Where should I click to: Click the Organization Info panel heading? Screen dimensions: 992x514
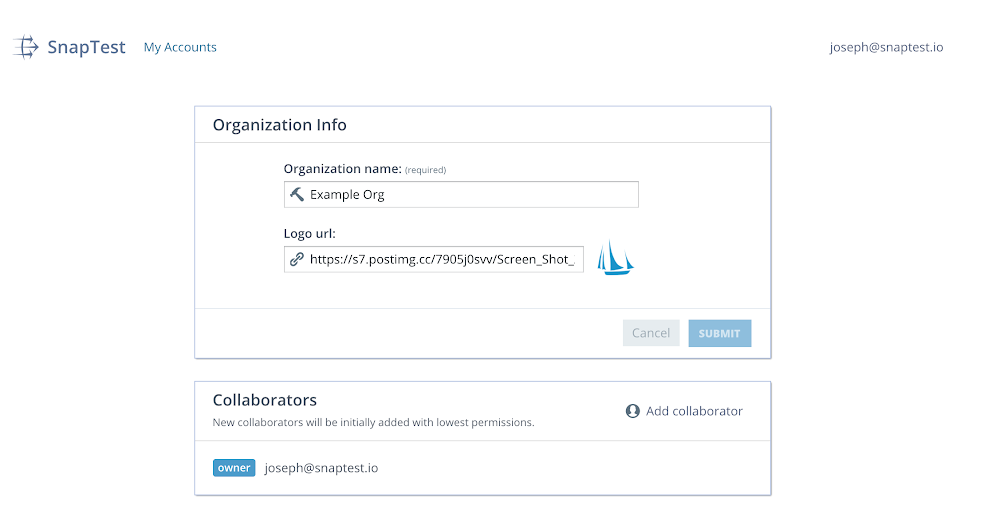pyautogui.click(x=280, y=125)
